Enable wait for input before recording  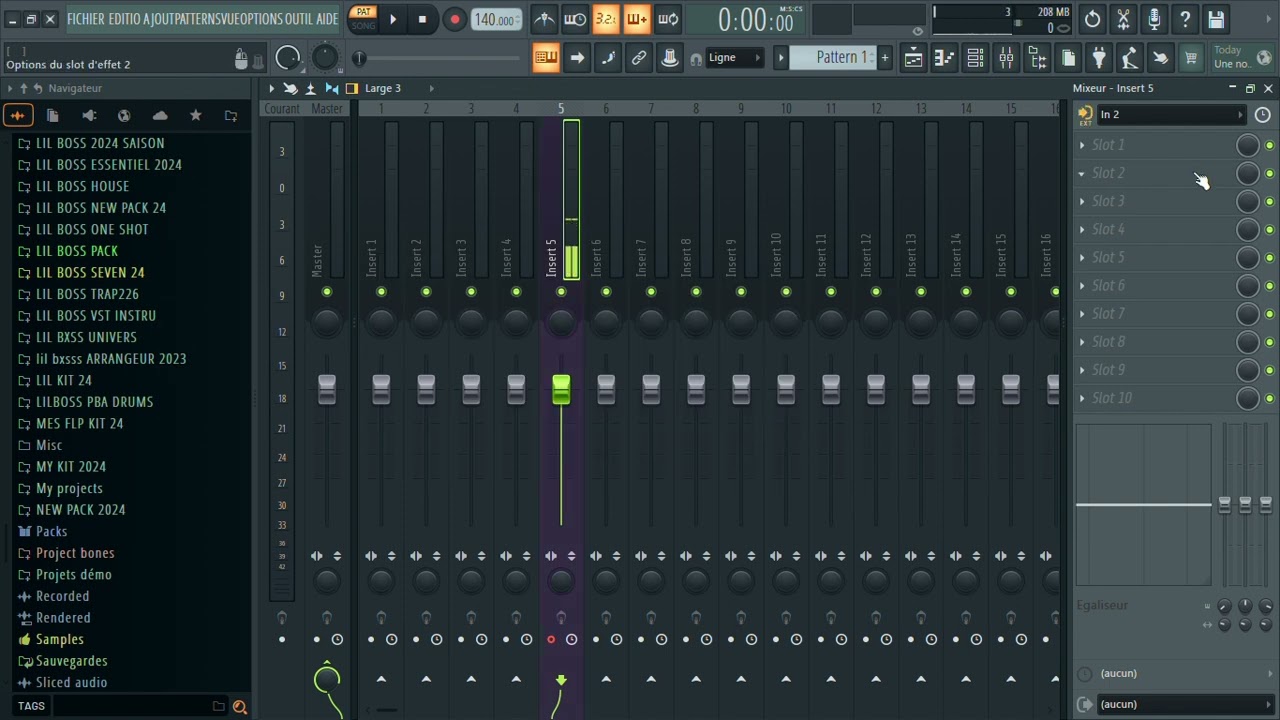tap(575, 19)
